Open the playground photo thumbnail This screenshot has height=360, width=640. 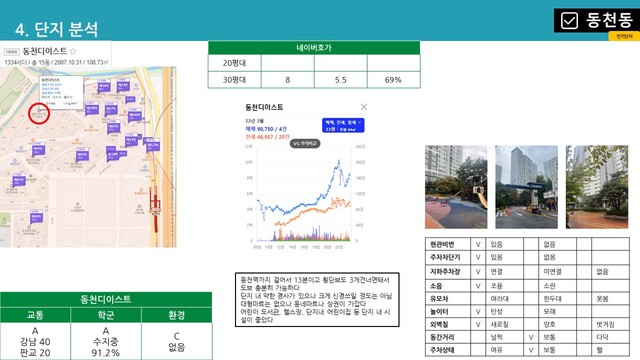point(456,187)
